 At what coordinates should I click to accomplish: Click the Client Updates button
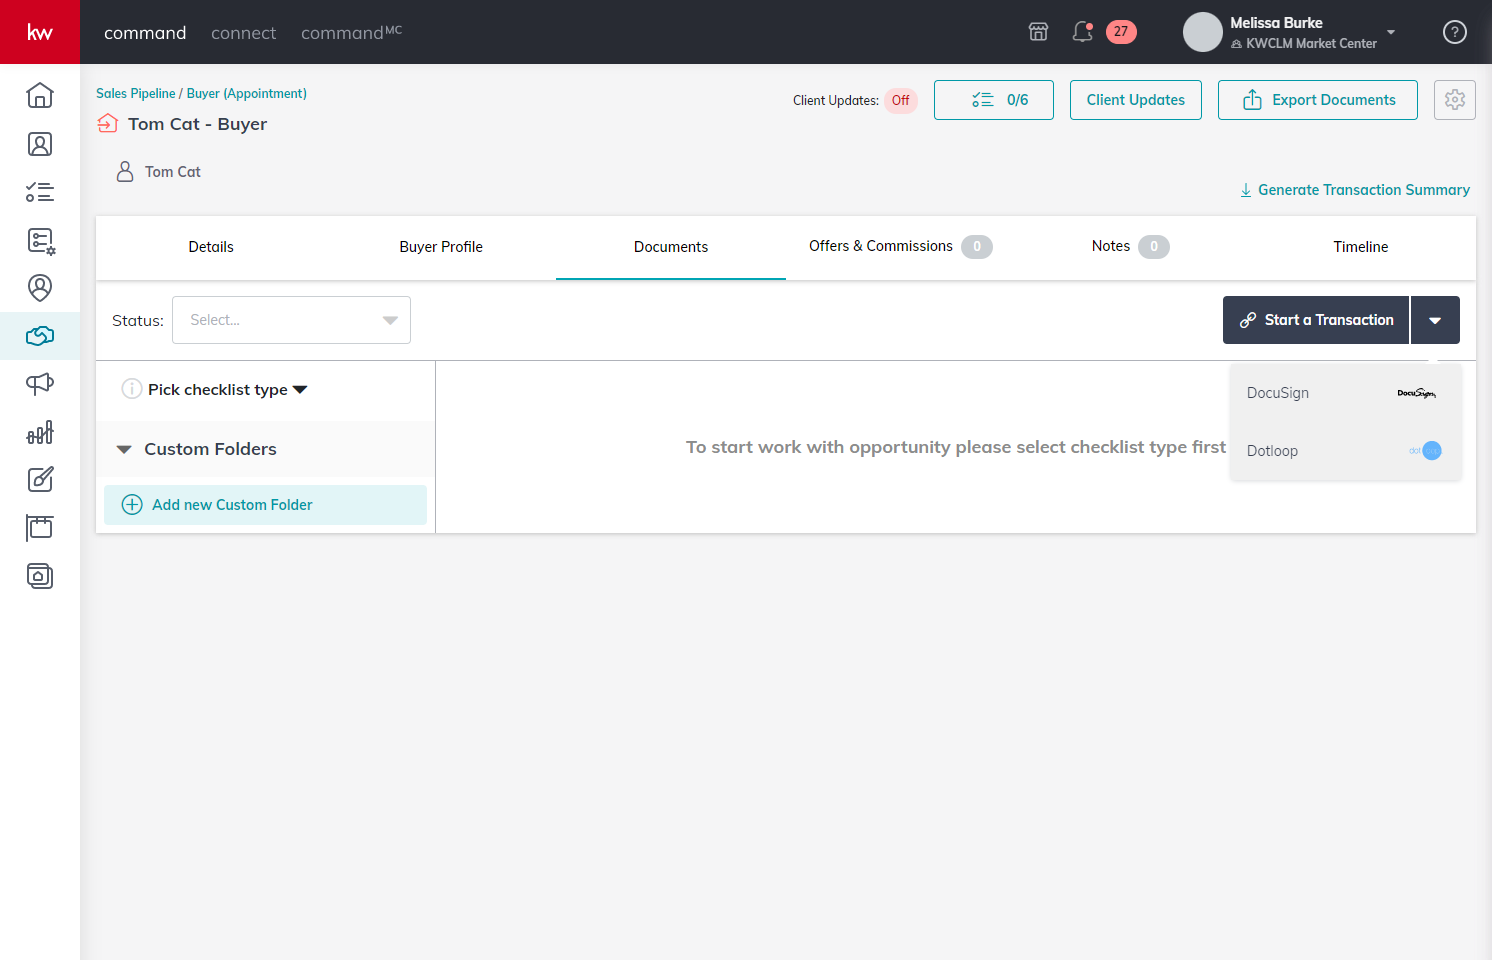click(1136, 100)
